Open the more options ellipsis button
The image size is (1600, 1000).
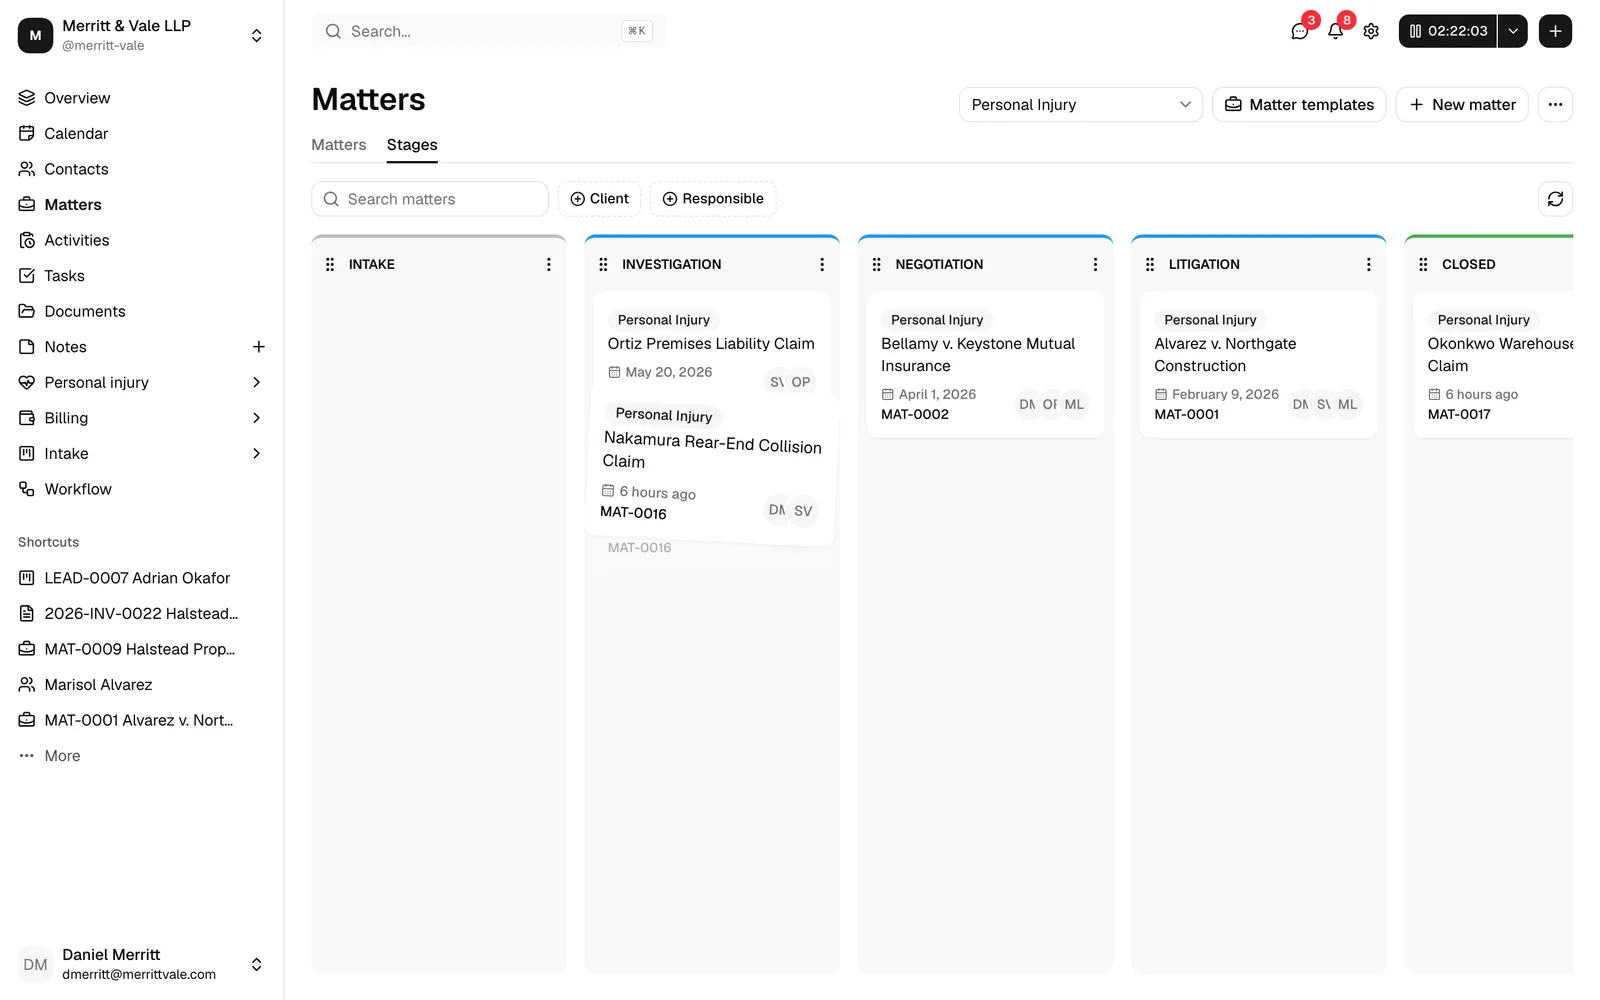pyautogui.click(x=1555, y=105)
